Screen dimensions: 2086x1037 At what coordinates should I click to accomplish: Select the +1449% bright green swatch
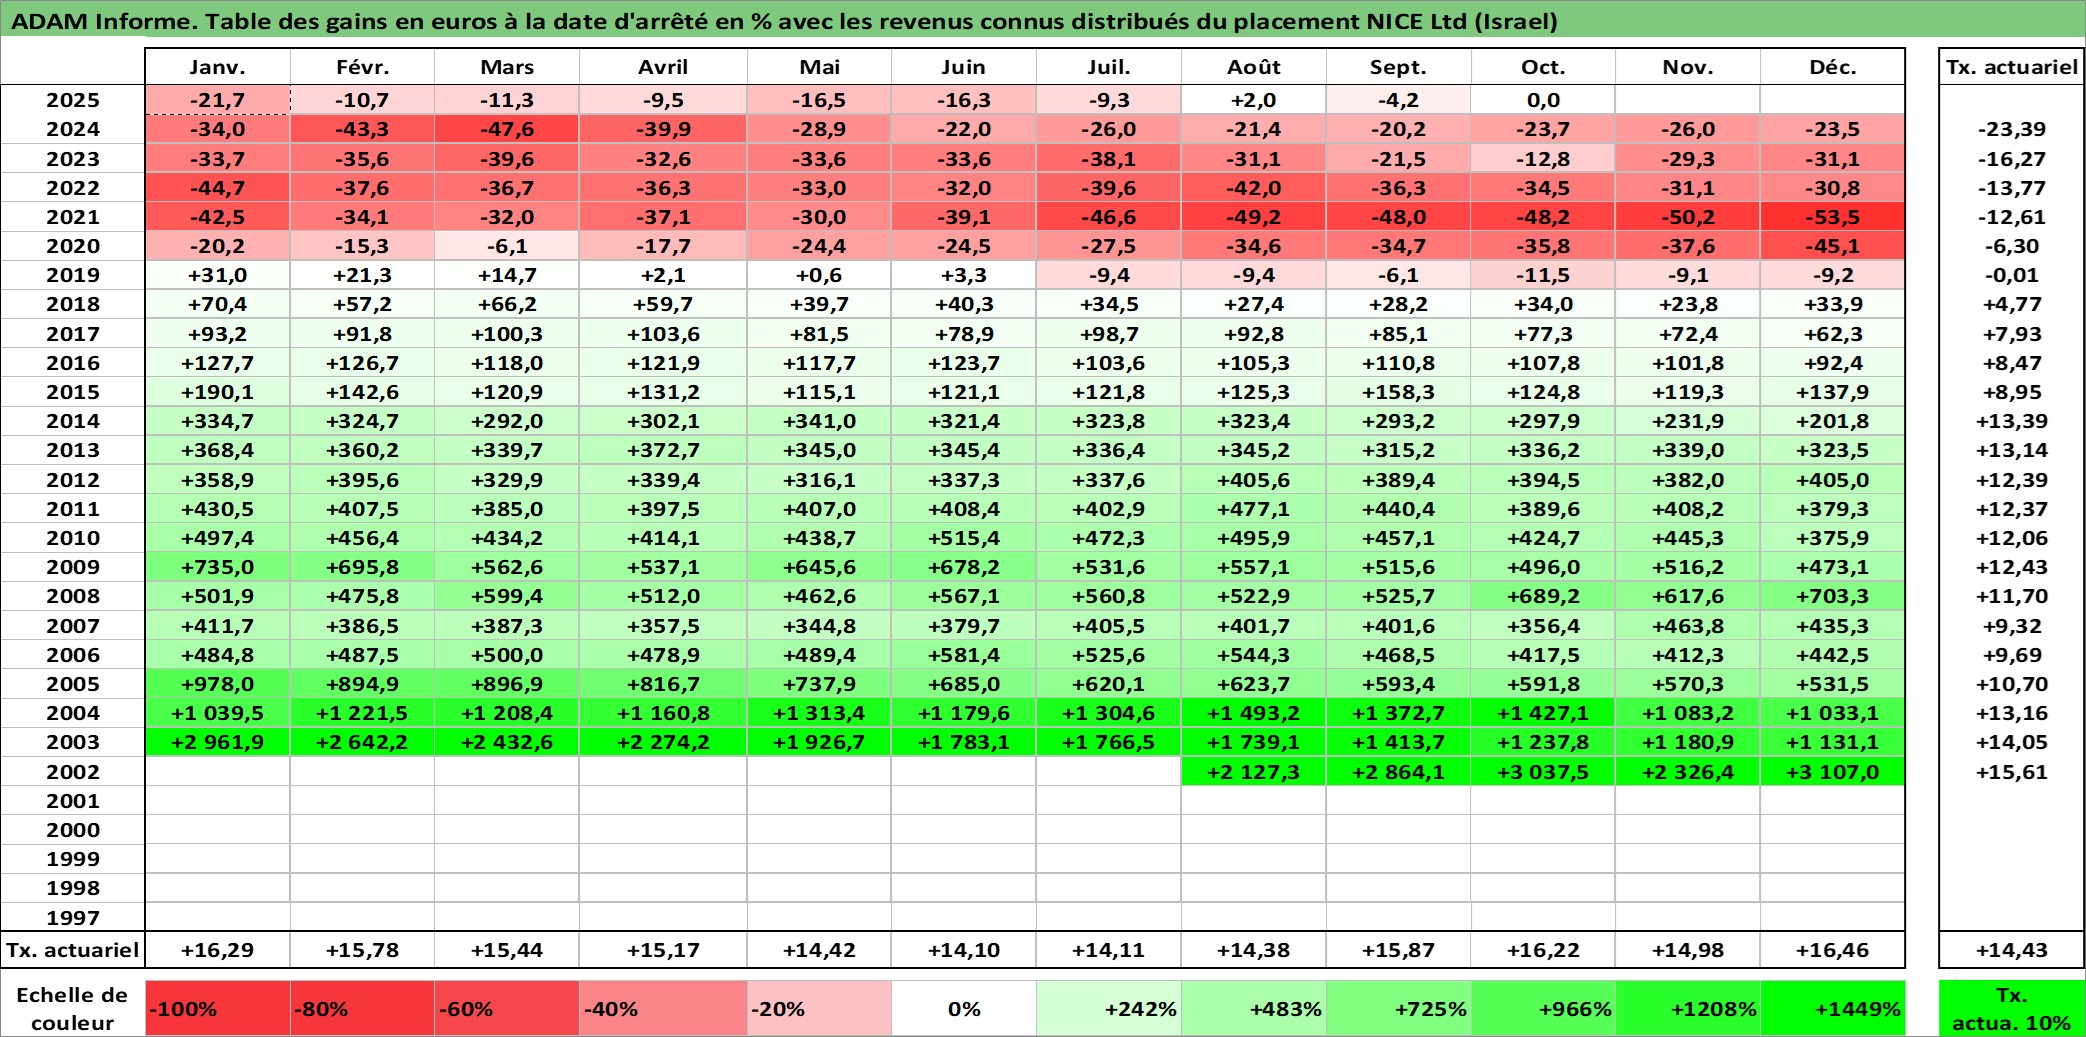point(1832,1008)
